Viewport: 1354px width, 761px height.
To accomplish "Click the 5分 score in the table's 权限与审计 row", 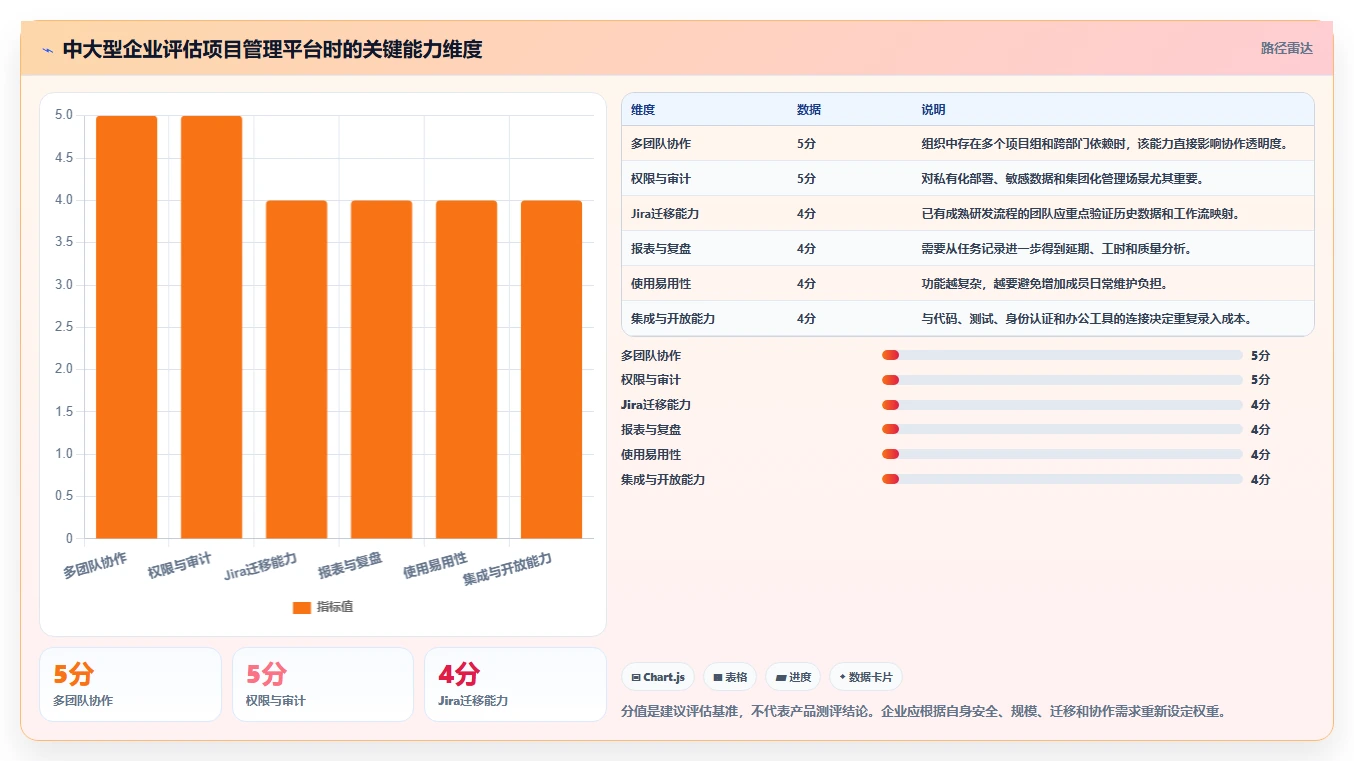I will click(806, 179).
